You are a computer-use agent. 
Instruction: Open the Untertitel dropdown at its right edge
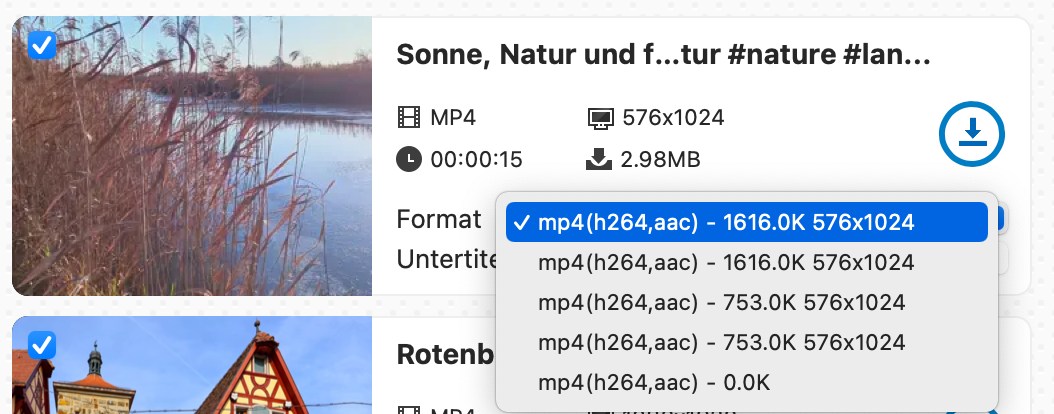click(x=1003, y=260)
